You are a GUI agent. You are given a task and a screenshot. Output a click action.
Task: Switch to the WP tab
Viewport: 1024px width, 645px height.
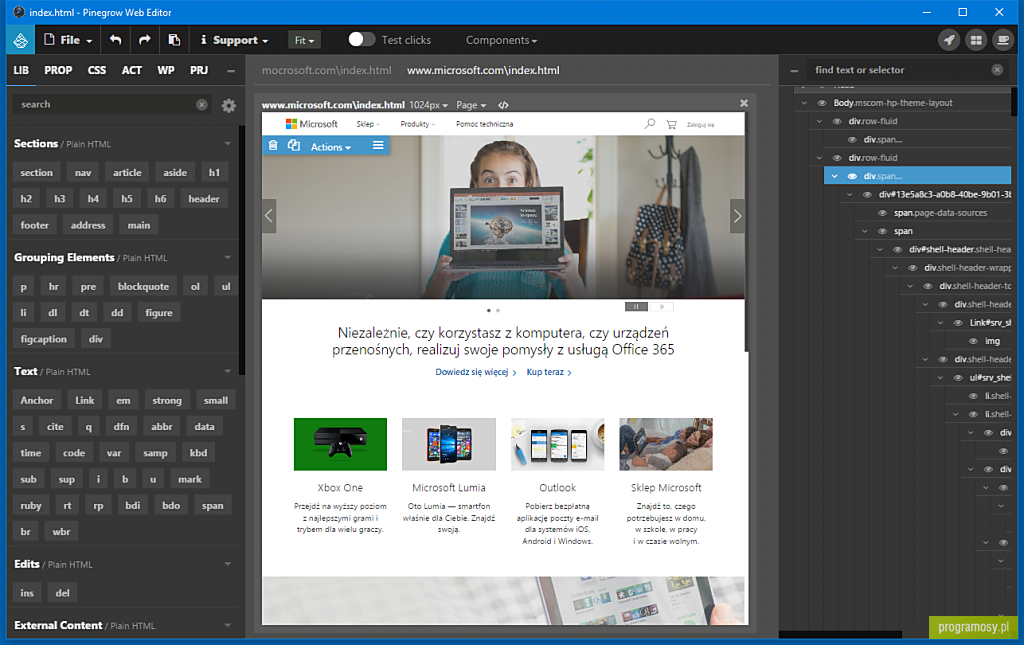[x=166, y=71]
